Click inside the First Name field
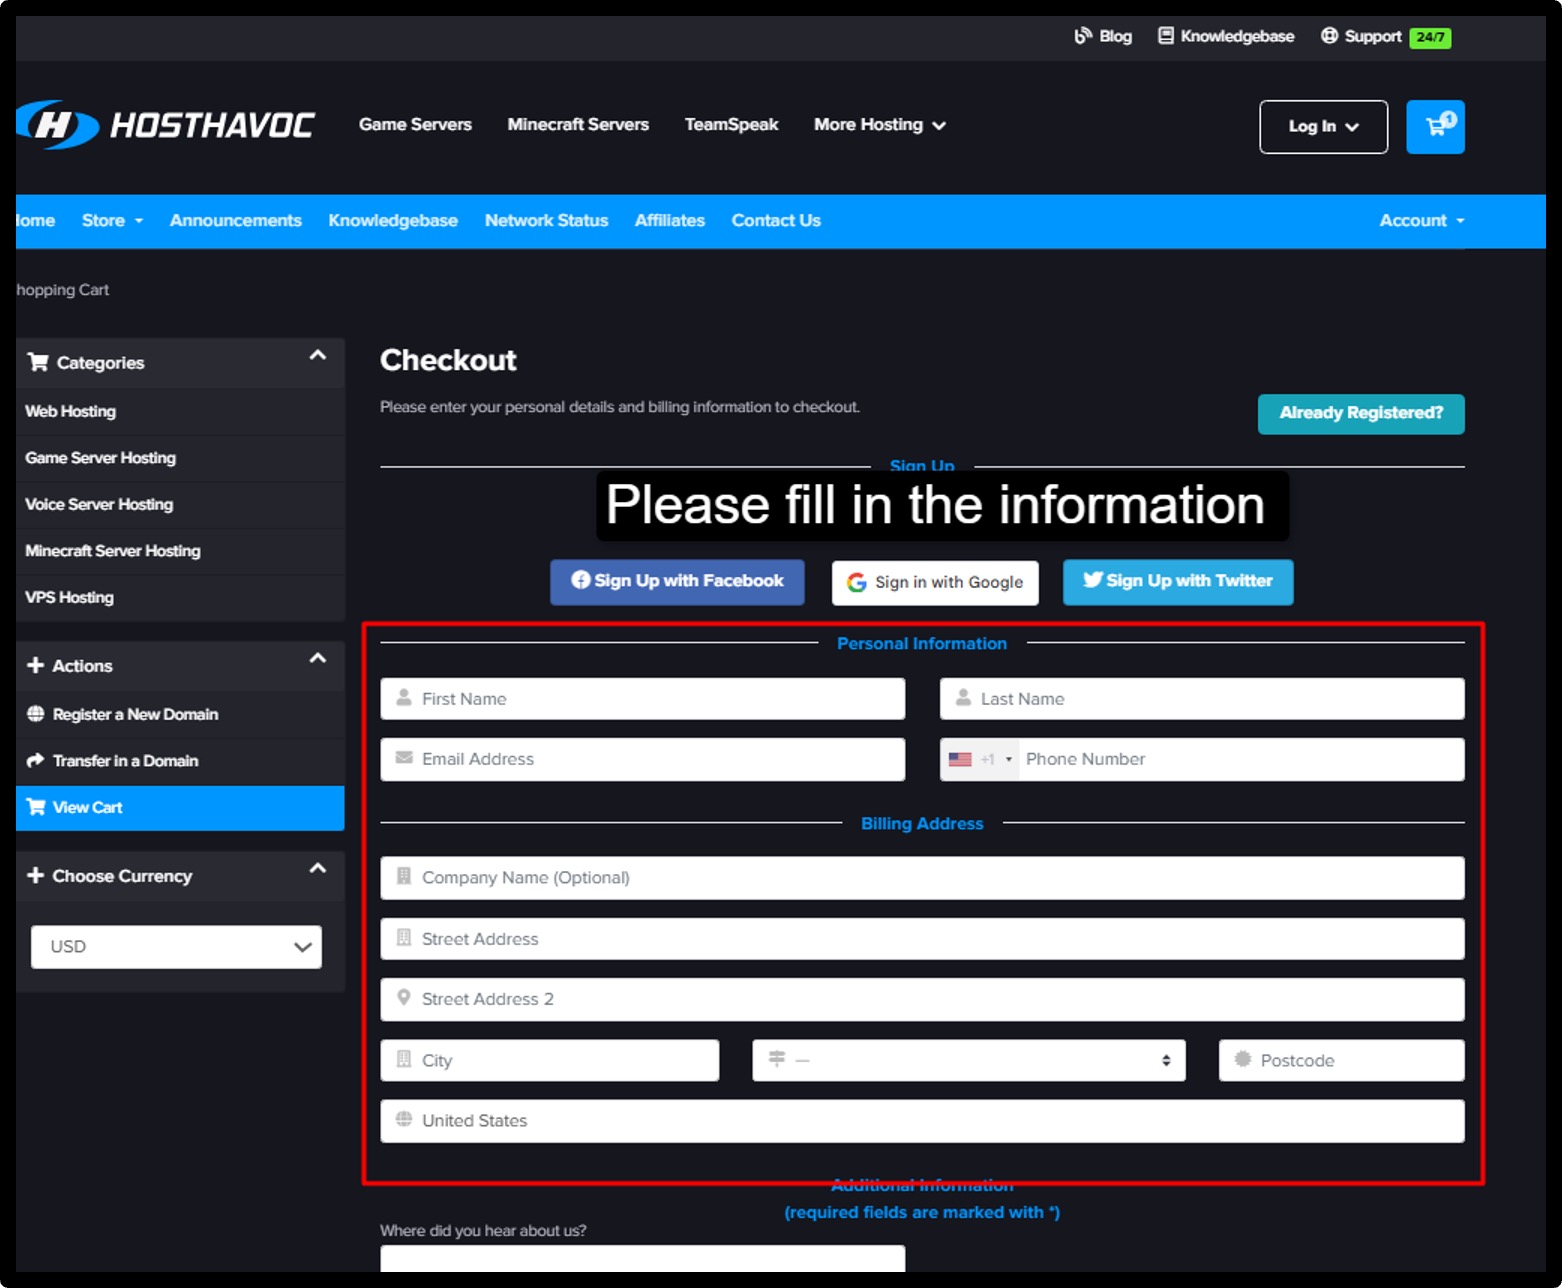The height and width of the screenshot is (1288, 1562). pos(642,699)
